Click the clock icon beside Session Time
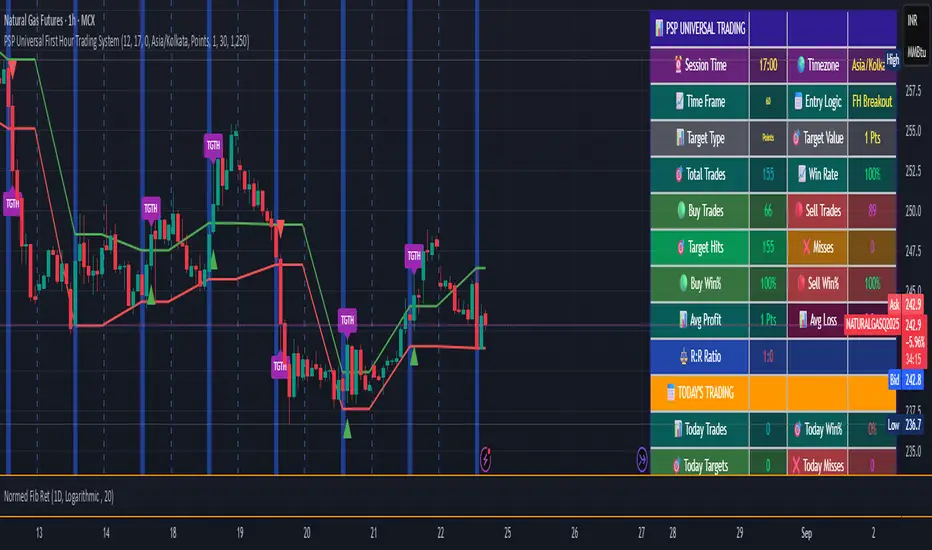 click(678, 65)
